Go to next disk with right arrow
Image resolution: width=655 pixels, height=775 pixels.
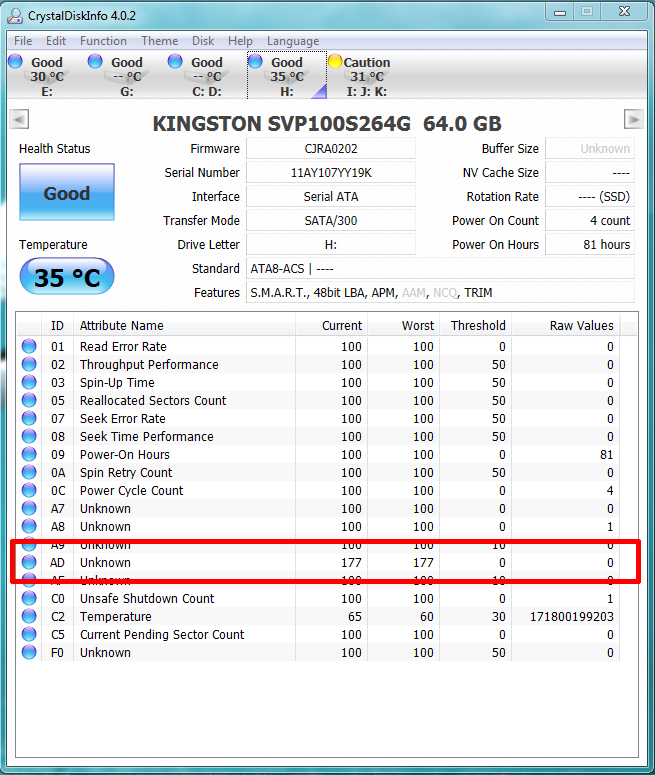click(634, 119)
